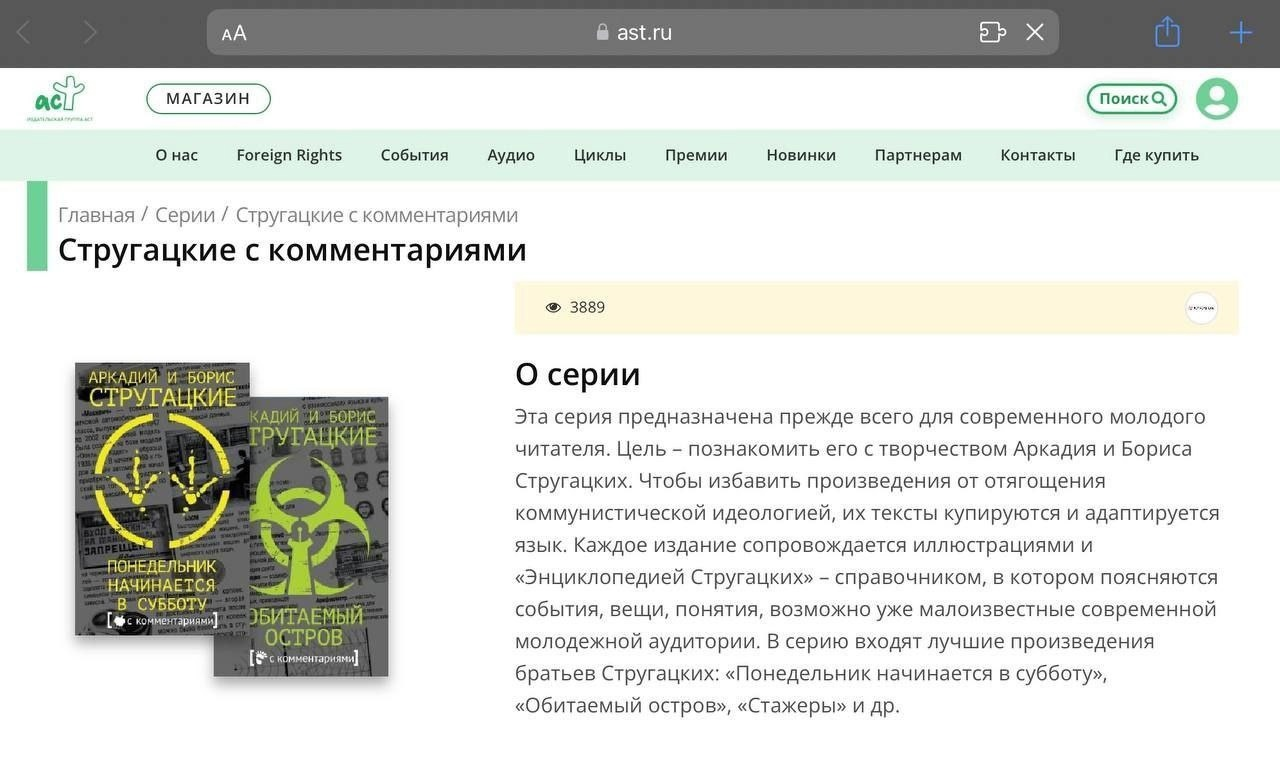
Task: Open the МАГАЗИН store button
Action: coord(208,98)
